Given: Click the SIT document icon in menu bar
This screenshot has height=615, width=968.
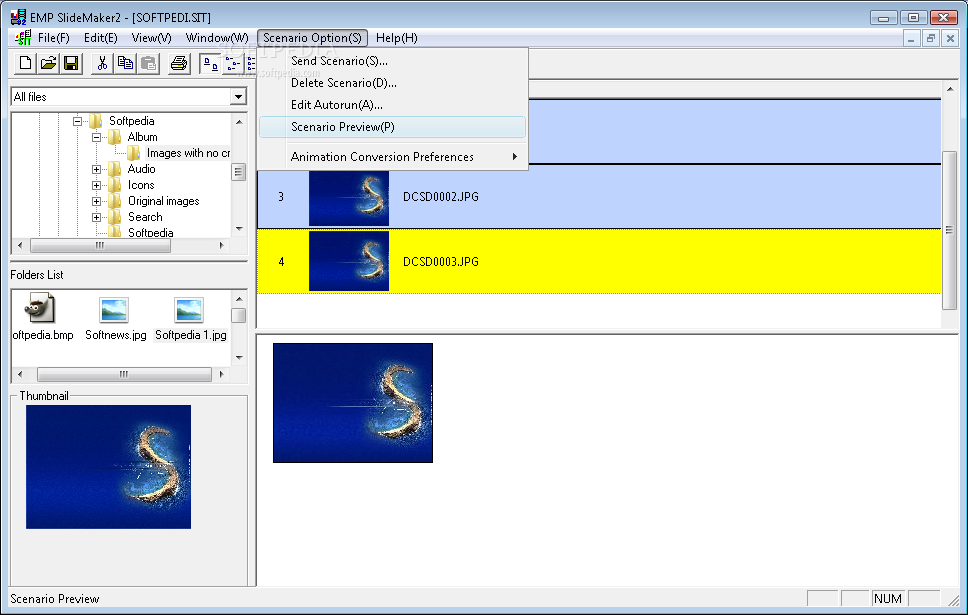Looking at the screenshot, I should (23, 38).
